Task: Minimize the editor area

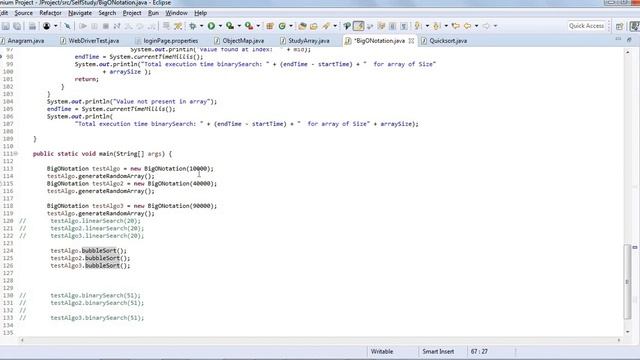Action: [x=618, y=40]
